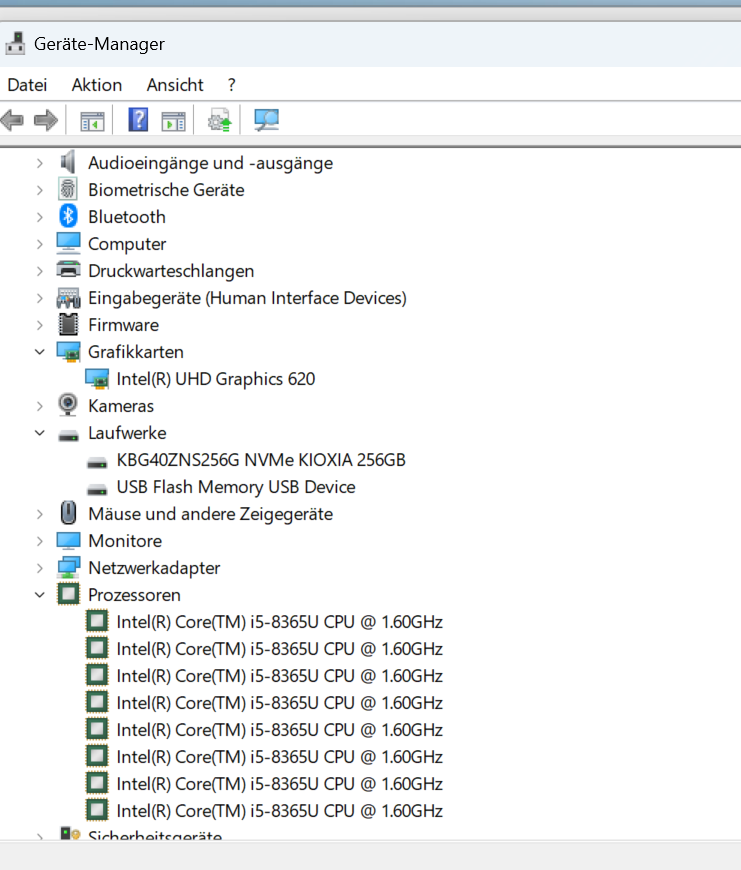Click the speaker icon for Audioeingänge
This screenshot has height=870, width=741.
pyautogui.click(x=68, y=163)
